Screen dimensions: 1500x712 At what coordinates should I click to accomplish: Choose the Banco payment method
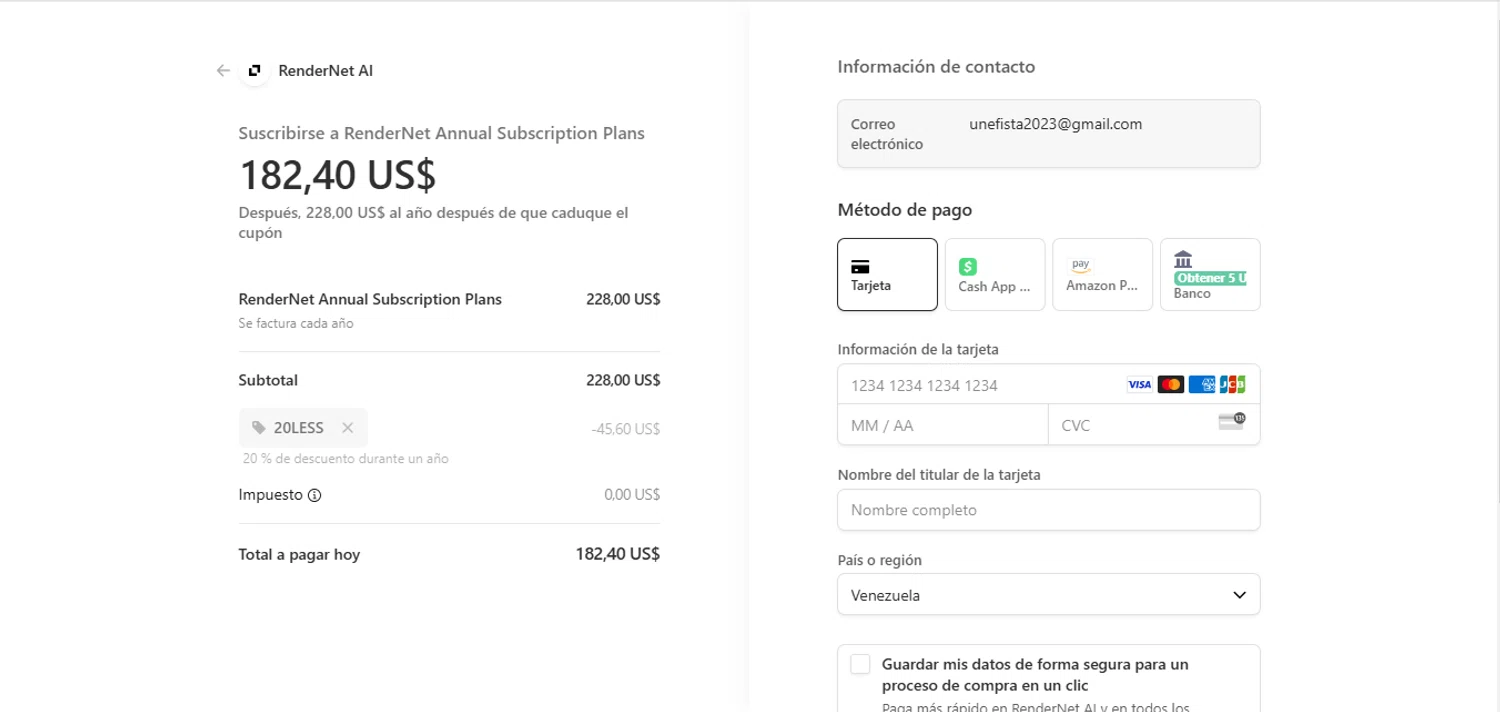(x=1210, y=275)
